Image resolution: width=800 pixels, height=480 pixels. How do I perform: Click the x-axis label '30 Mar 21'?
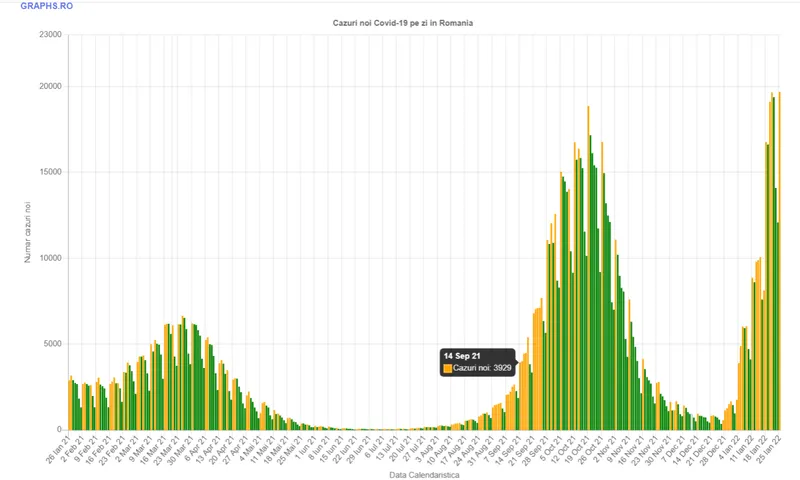coord(181,449)
